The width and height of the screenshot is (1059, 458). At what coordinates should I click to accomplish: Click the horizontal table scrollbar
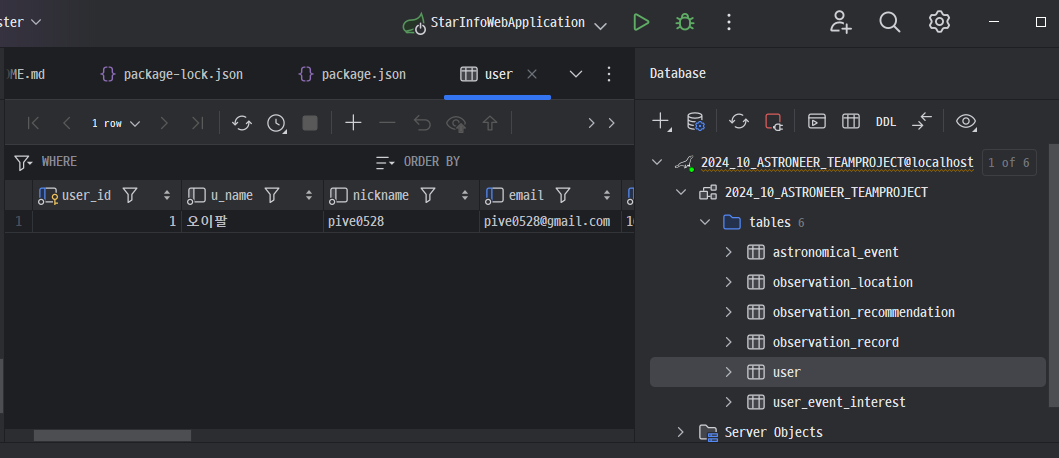click(113, 436)
